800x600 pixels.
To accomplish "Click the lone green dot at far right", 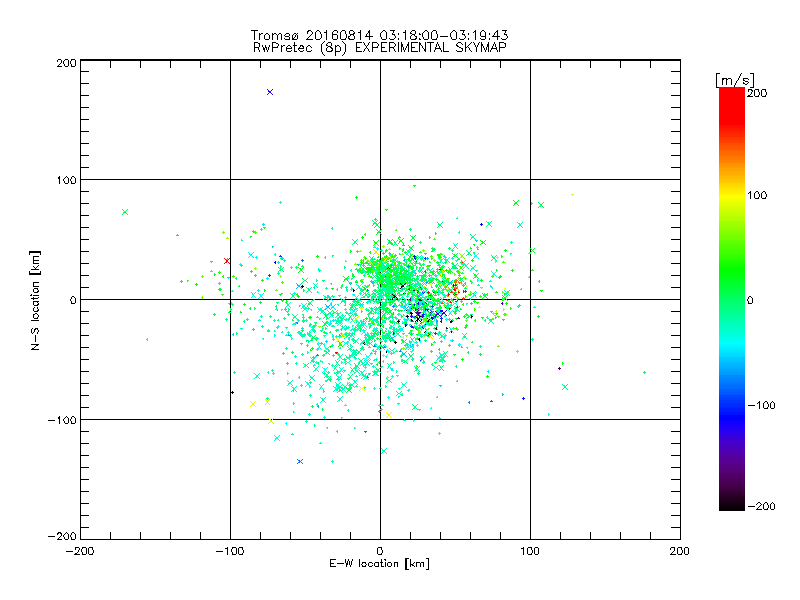I will [644, 372].
